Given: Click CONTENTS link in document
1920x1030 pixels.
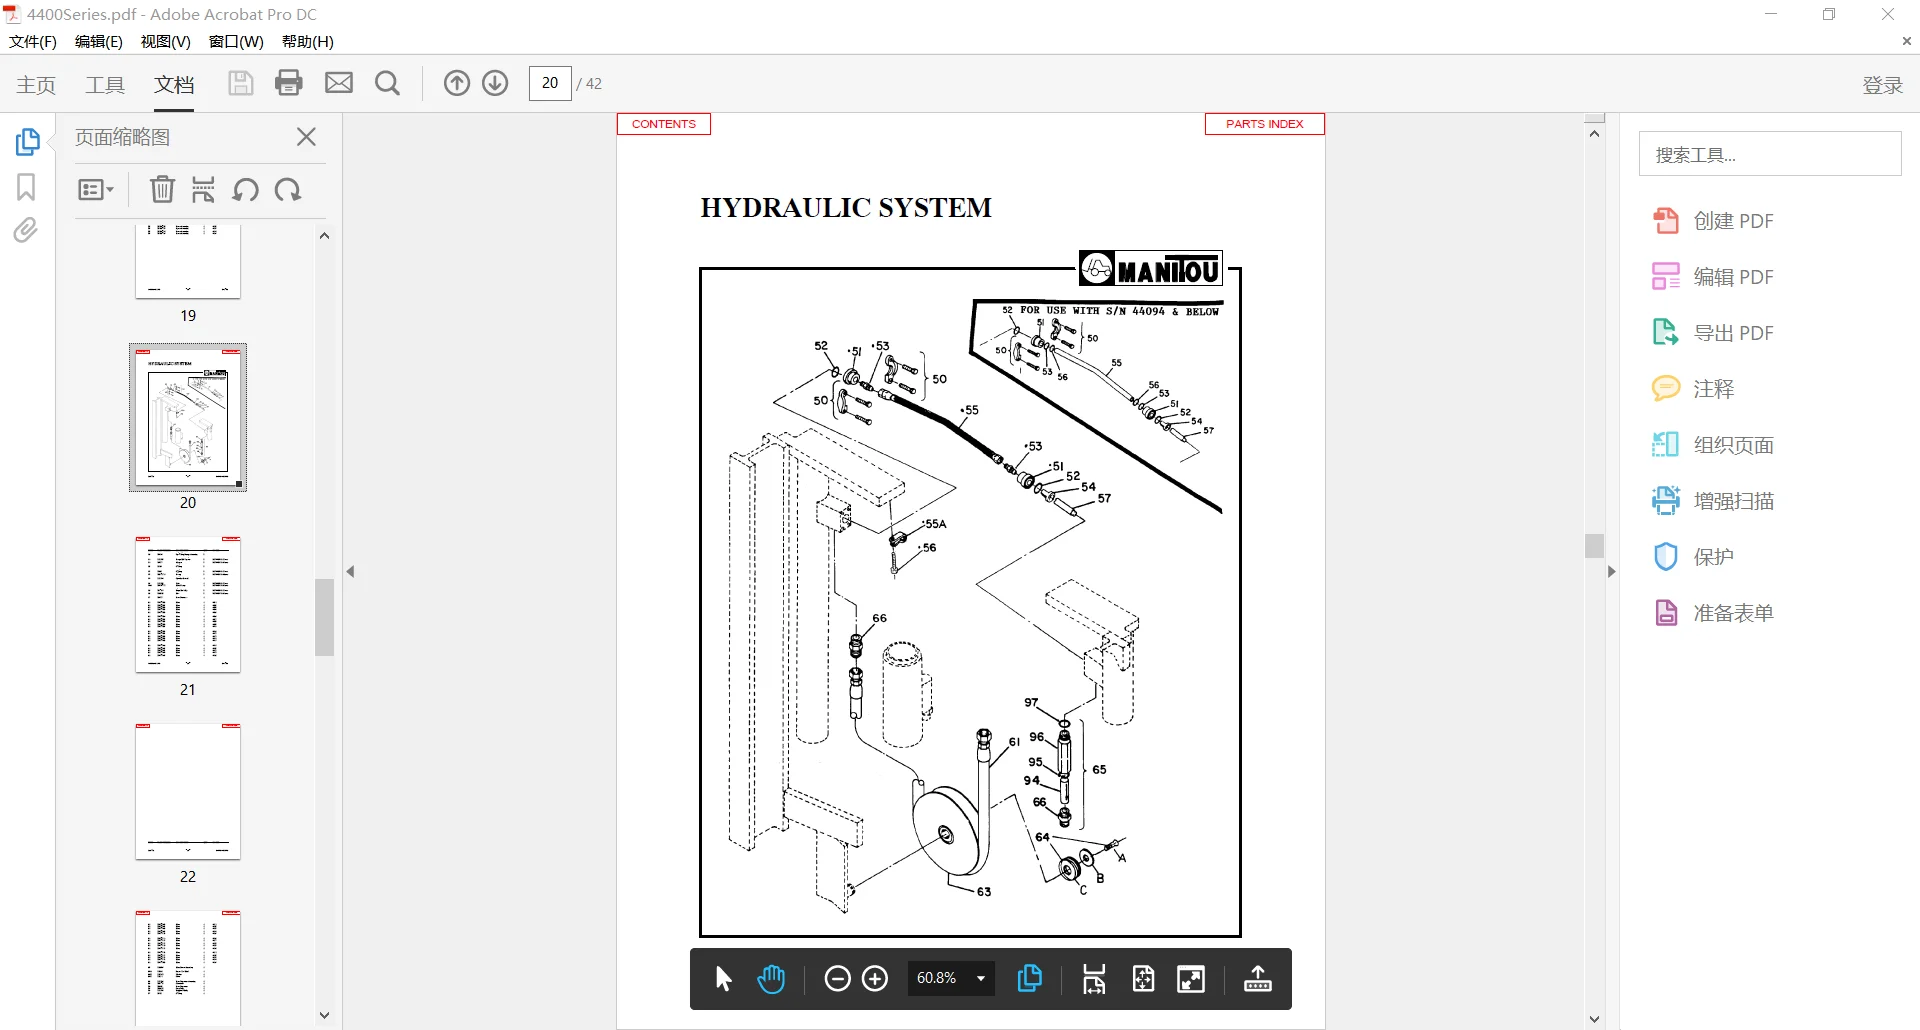Looking at the screenshot, I should [664, 124].
